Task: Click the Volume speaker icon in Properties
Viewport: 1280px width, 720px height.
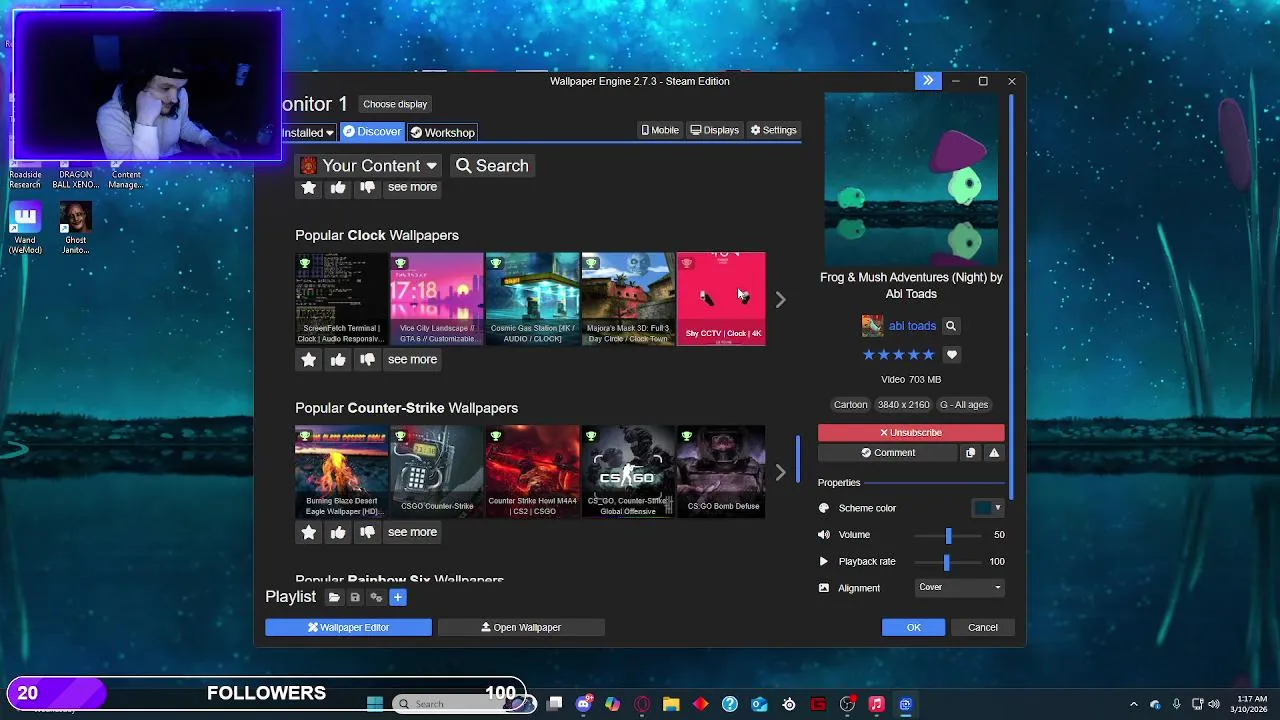Action: 824,535
